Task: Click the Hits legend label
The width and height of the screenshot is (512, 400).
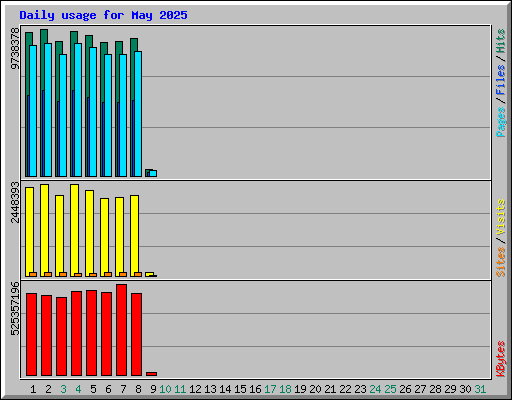Action: click(x=501, y=41)
